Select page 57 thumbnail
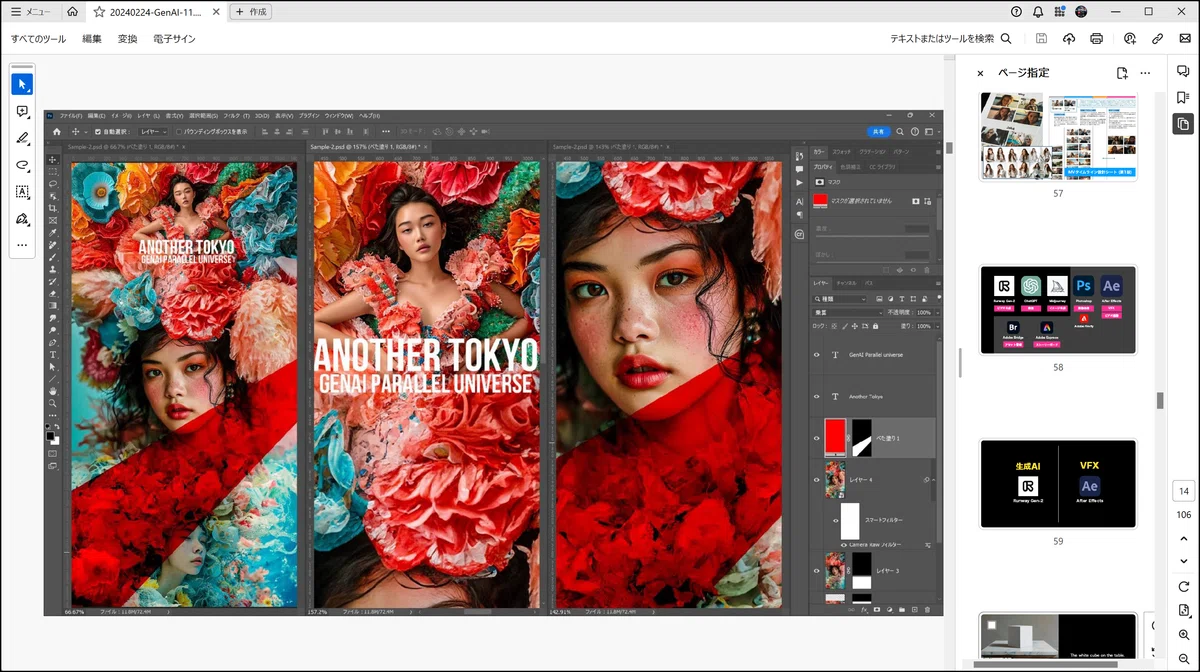 pyautogui.click(x=1058, y=136)
